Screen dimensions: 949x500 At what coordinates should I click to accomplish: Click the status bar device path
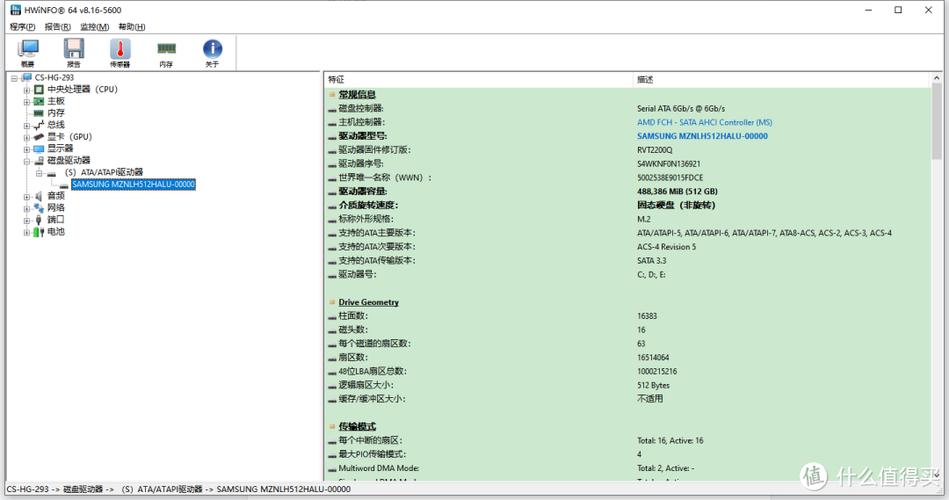(179, 489)
